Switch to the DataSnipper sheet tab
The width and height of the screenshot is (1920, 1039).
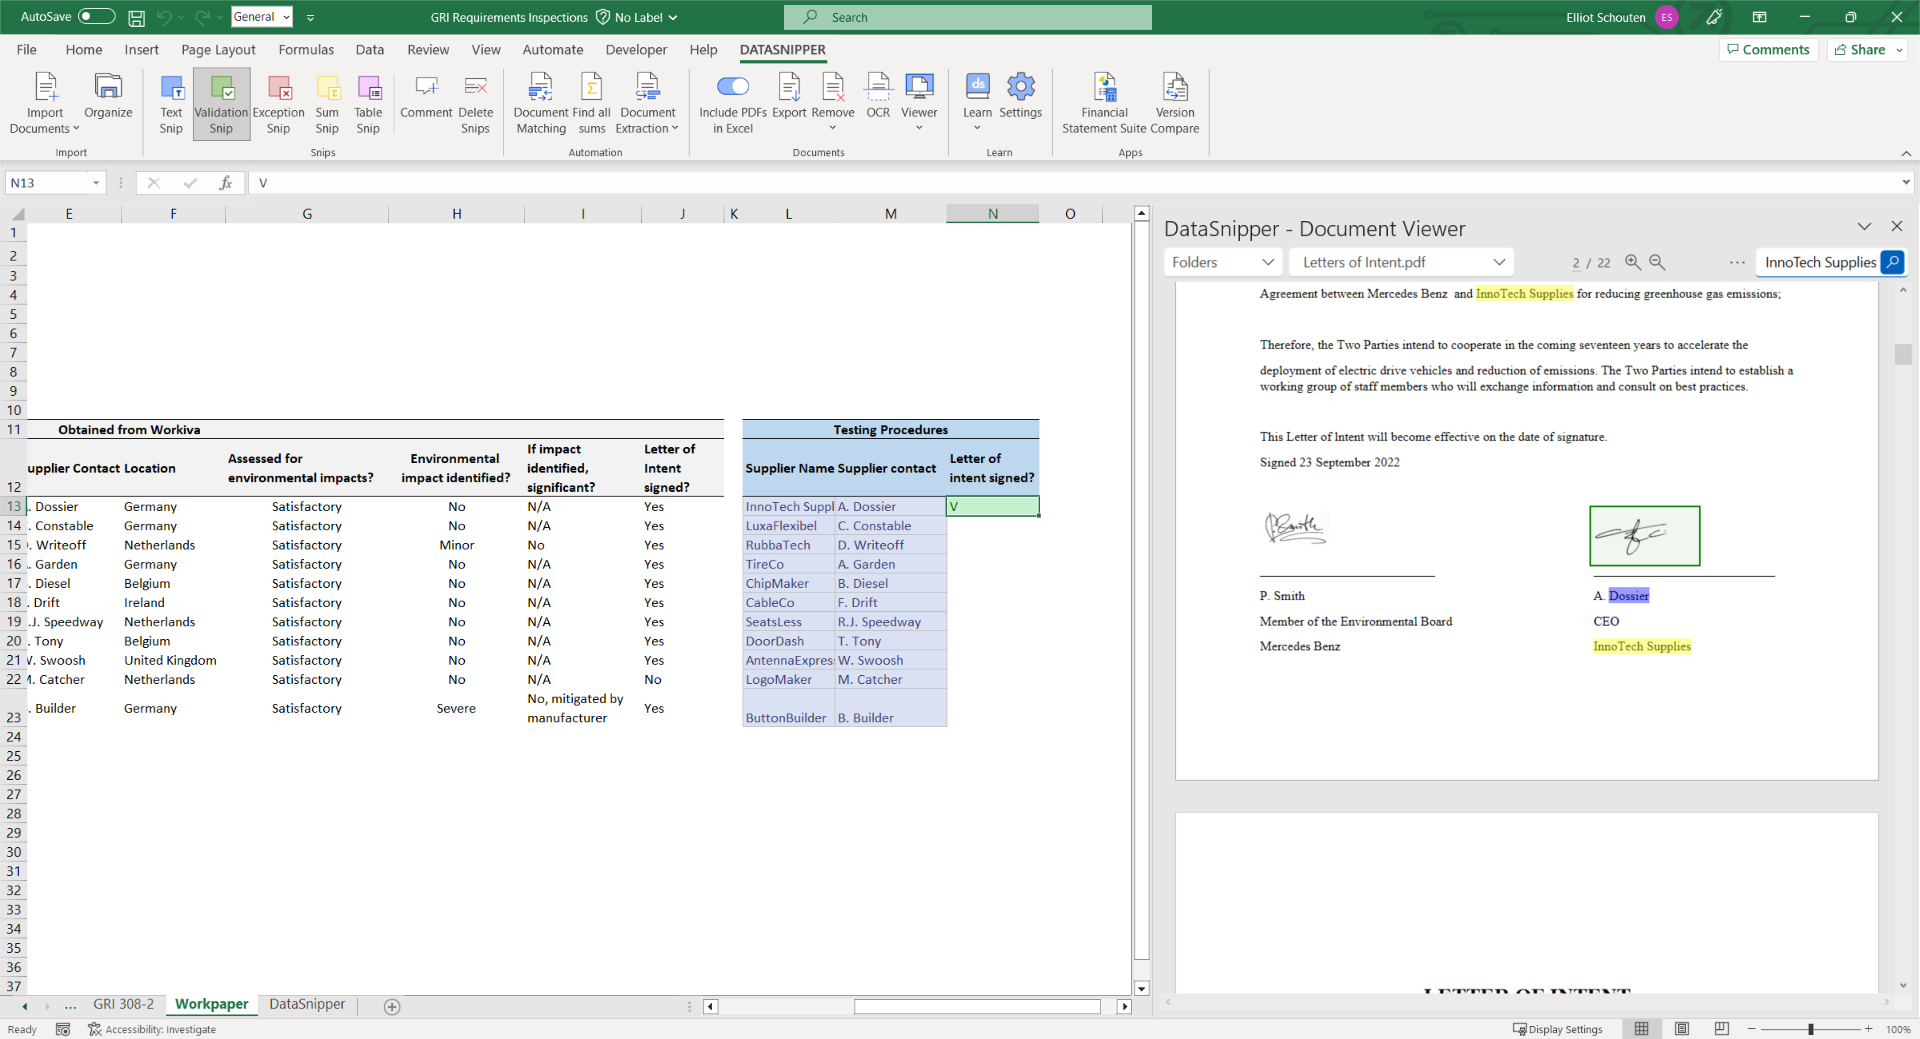(307, 1004)
